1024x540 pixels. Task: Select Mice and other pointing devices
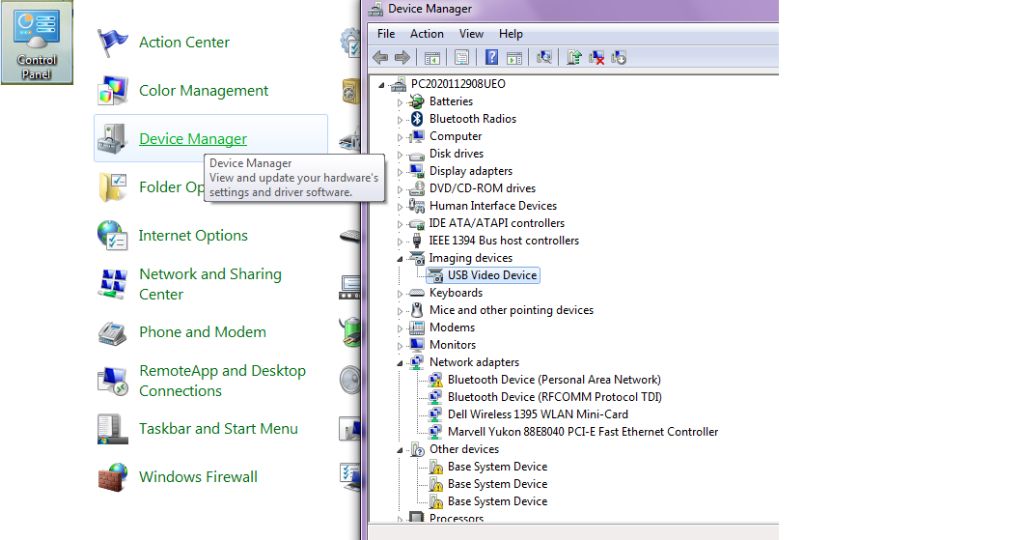[x=511, y=310]
